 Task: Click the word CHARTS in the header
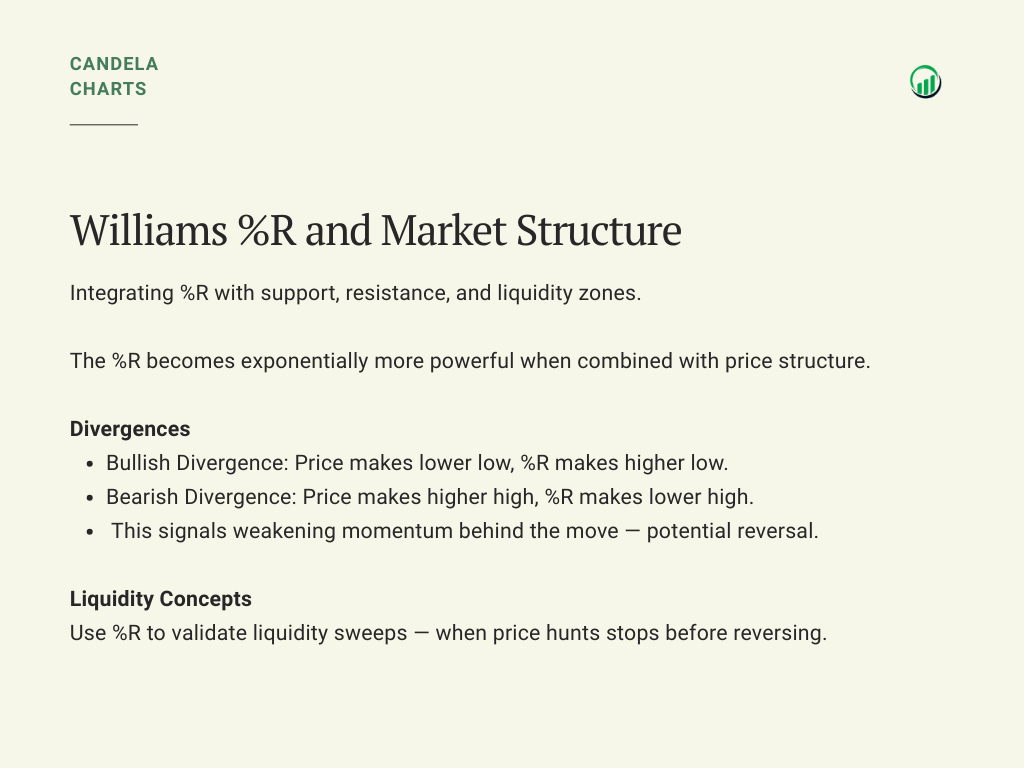tap(108, 89)
